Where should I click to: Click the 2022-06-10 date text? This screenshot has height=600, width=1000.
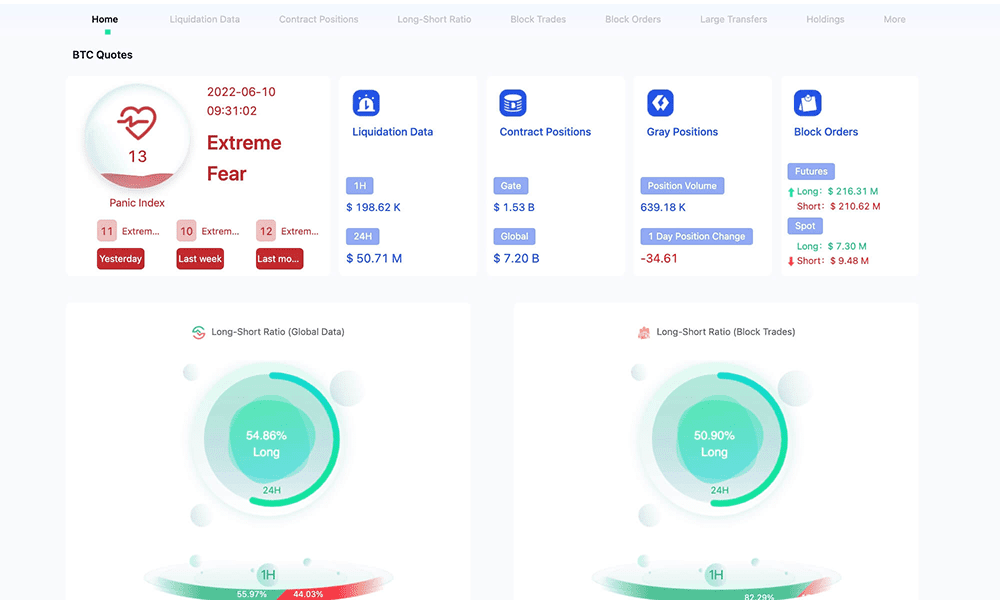[241, 92]
